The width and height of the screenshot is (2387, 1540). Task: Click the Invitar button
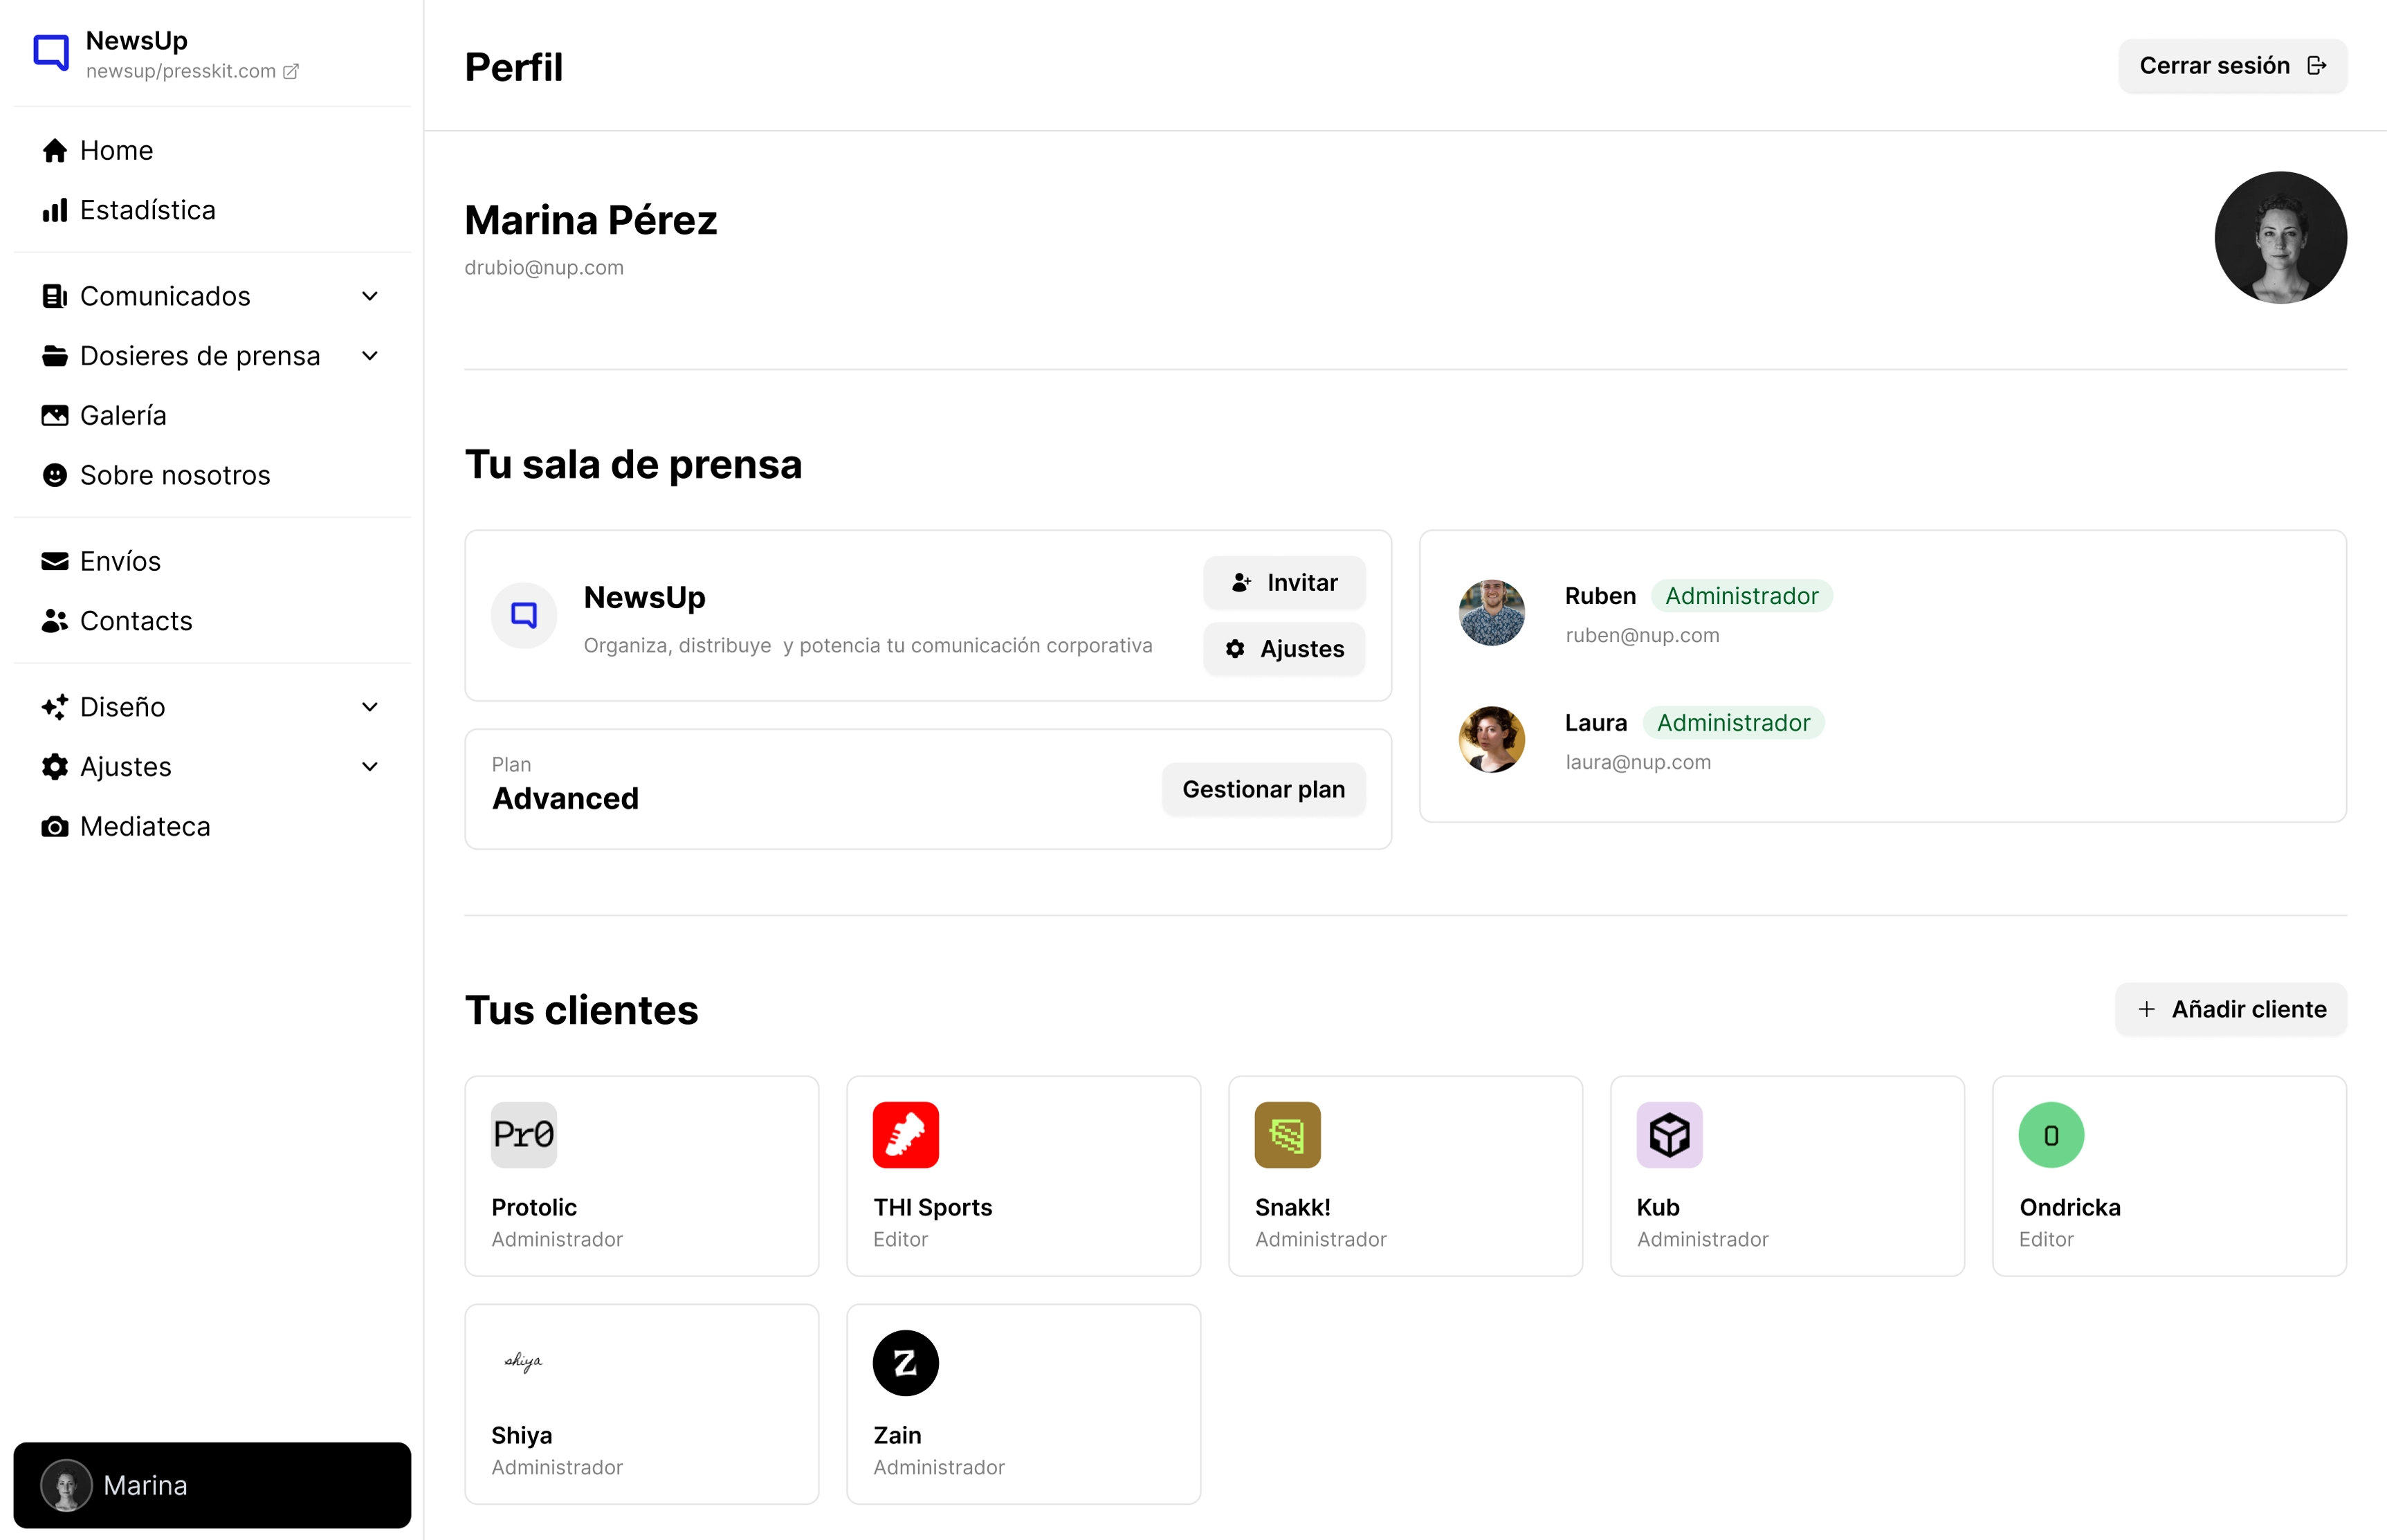[1284, 582]
